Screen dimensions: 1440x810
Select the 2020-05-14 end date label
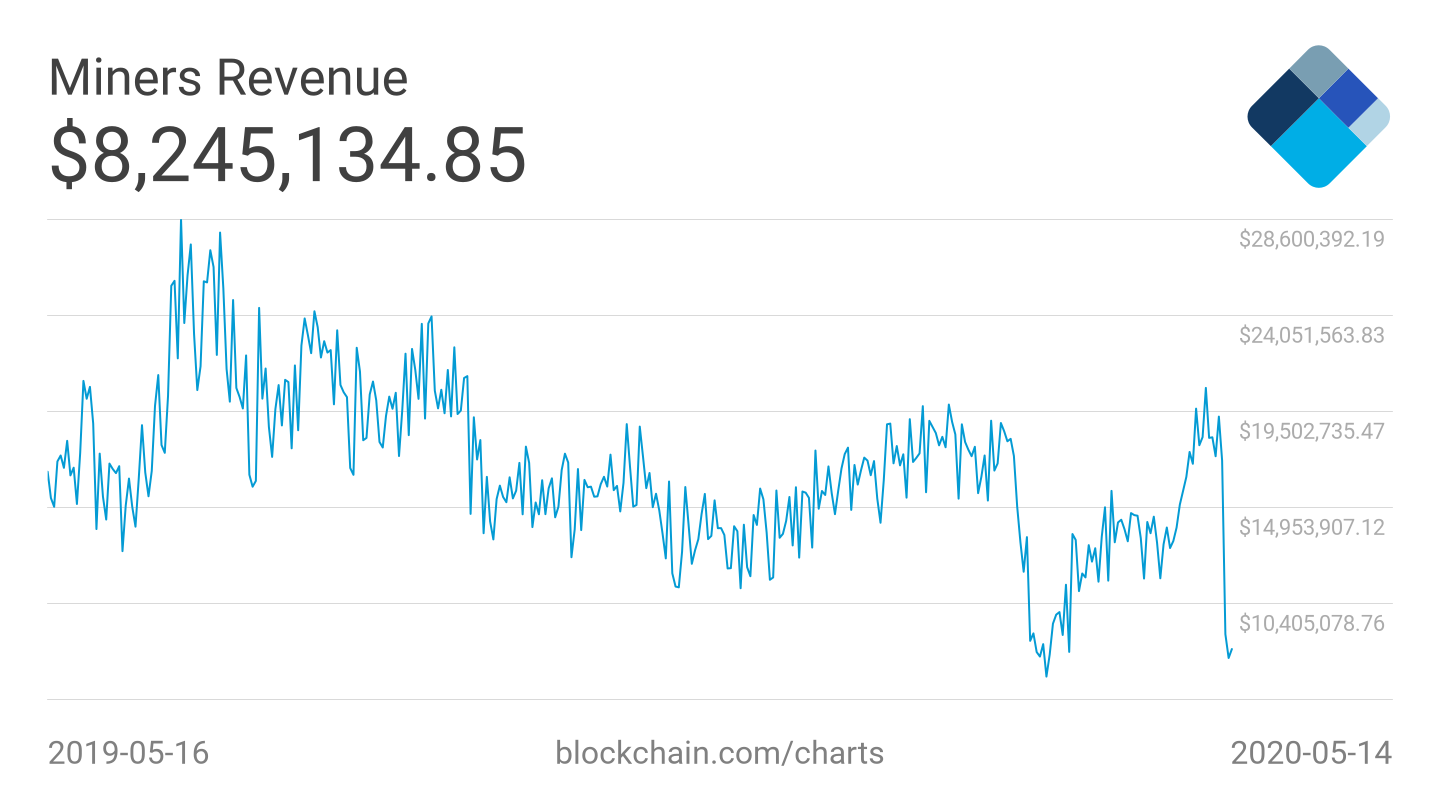(1311, 752)
